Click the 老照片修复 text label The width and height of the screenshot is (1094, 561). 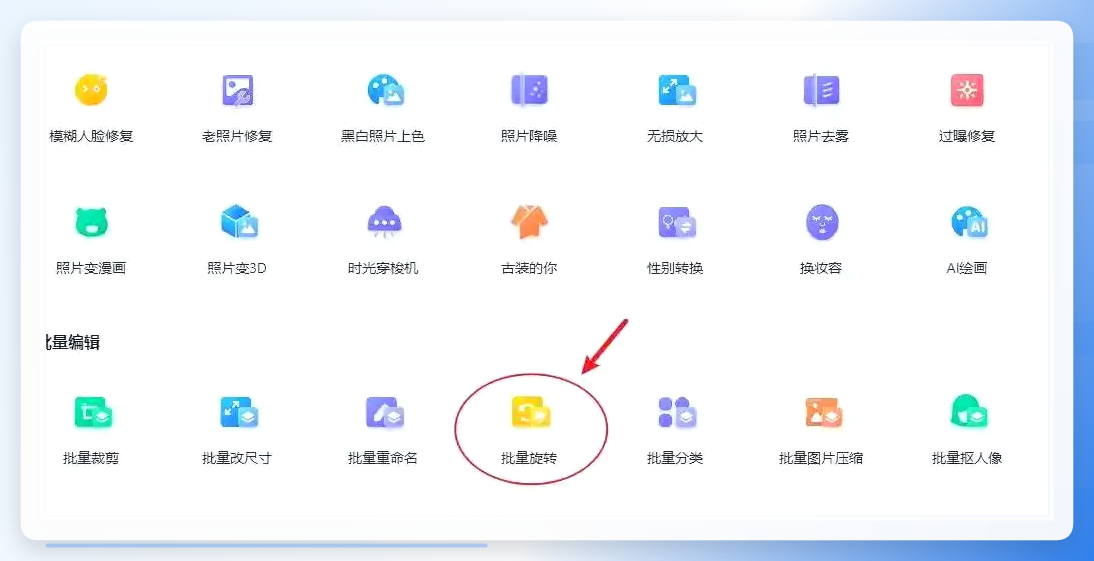pyautogui.click(x=237, y=136)
